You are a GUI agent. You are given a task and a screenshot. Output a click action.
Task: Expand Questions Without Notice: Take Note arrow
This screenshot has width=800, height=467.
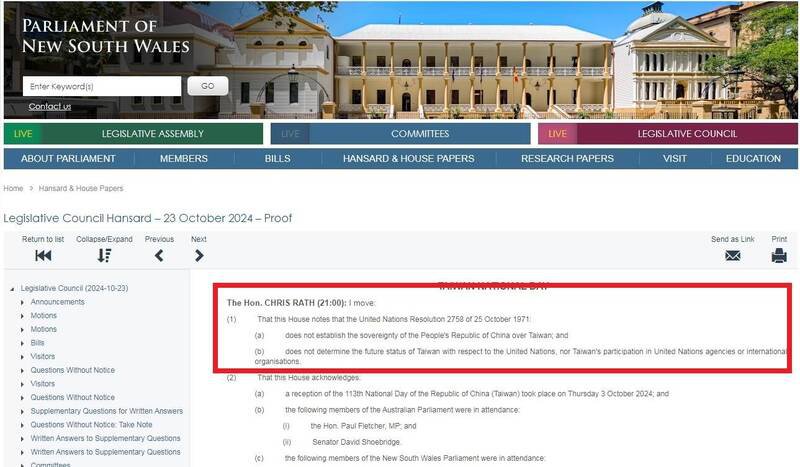click(x=22, y=425)
